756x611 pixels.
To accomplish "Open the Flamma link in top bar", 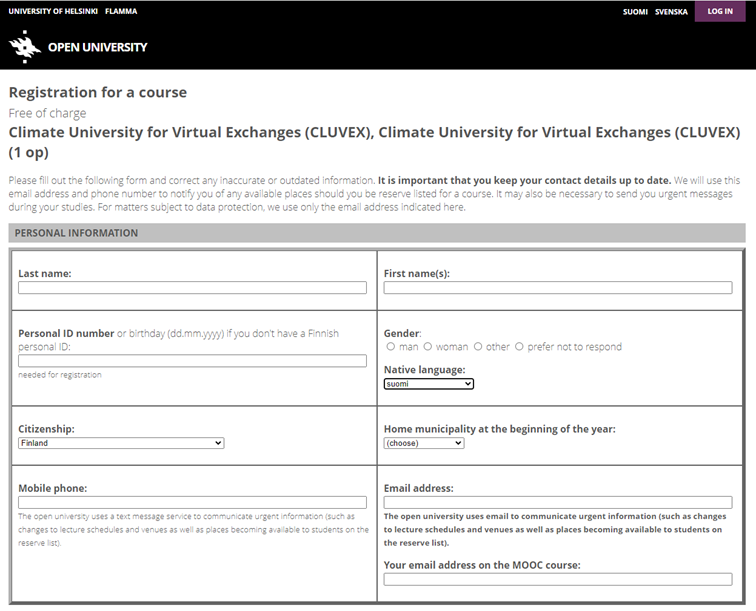I will coord(121,11).
